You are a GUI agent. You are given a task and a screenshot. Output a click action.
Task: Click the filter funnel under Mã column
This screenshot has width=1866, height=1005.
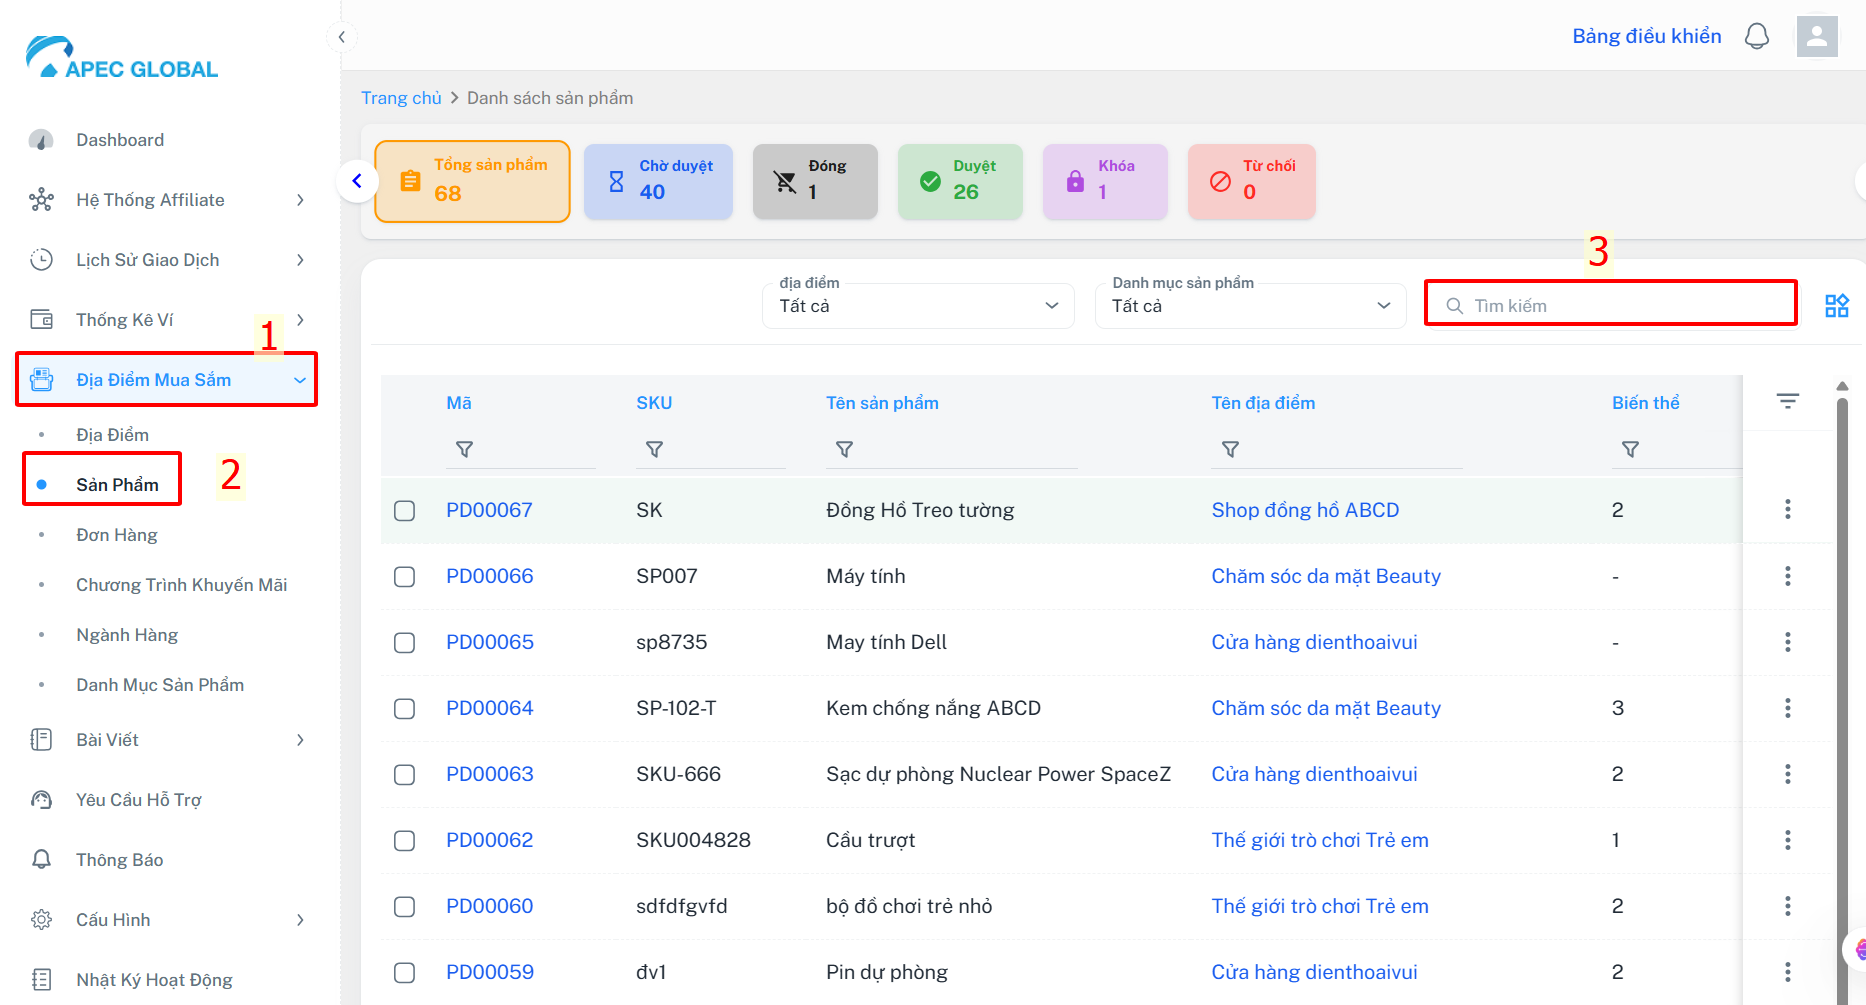pyautogui.click(x=465, y=450)
